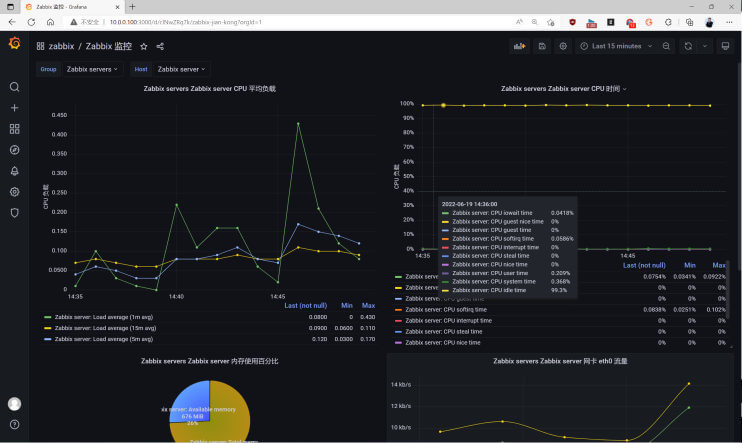Open the CPU 时间 panel title menu
The image size is (742, 443).
pos(563,89)
